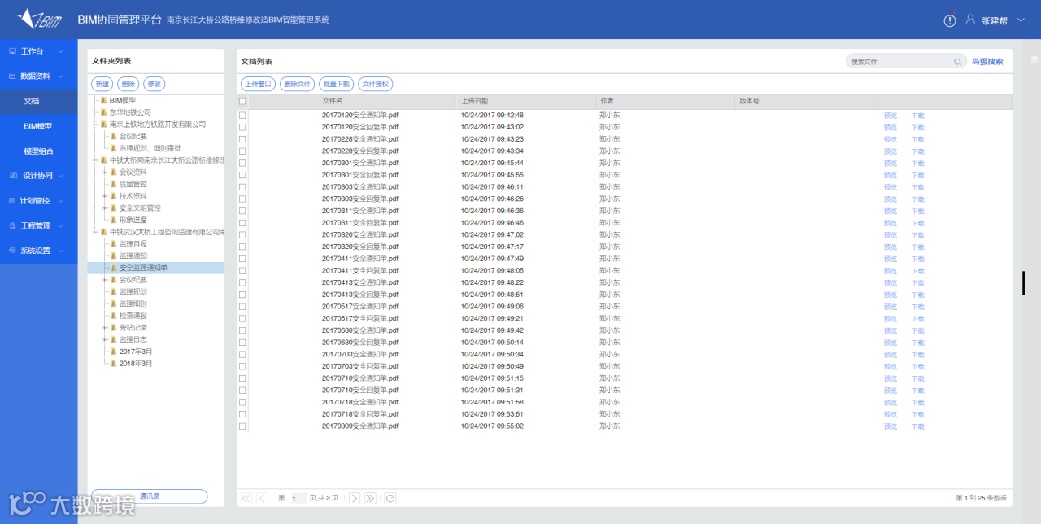
Task: Select the 2018年3月 tree folder
Action: tap(135, 363)
